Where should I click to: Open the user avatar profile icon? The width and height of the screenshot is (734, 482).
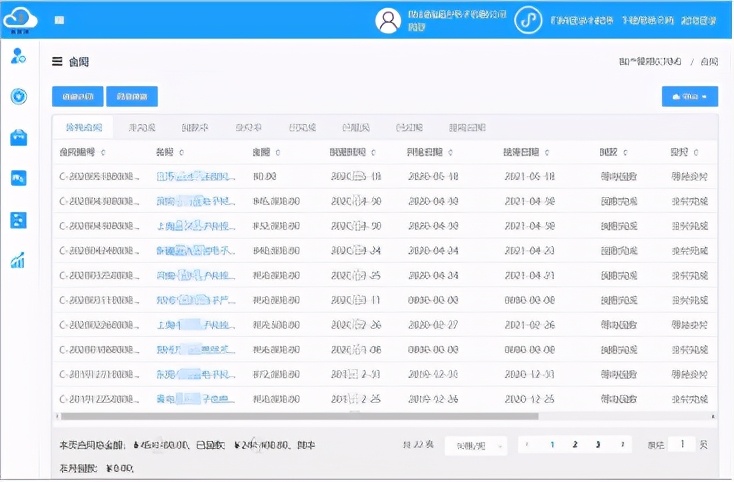pyautogui.click(x=388, y=21)
